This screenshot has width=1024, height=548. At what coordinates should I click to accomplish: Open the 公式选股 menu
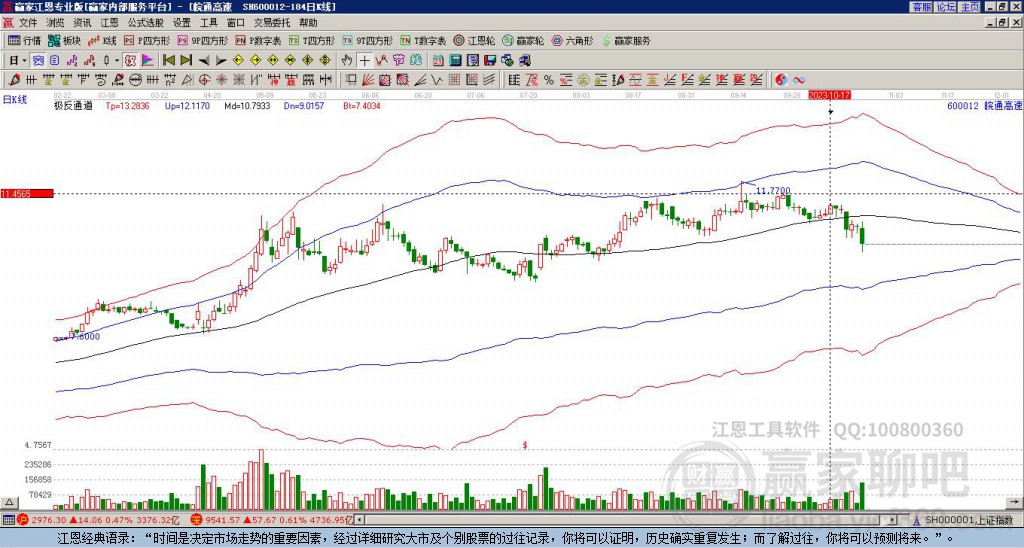(x=146, y=23)
